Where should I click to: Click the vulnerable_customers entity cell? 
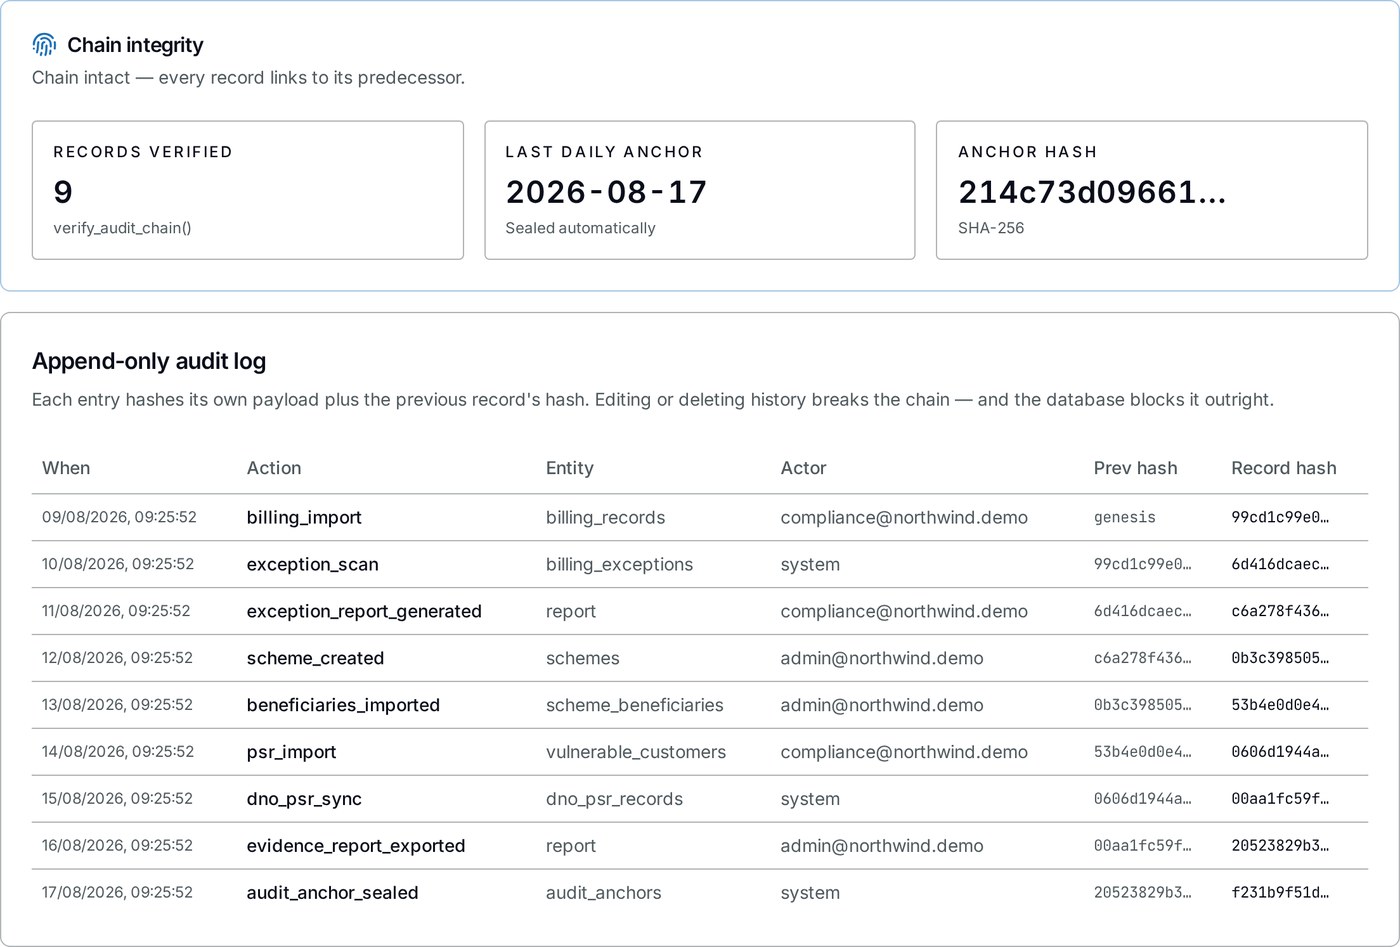(636, 752)
